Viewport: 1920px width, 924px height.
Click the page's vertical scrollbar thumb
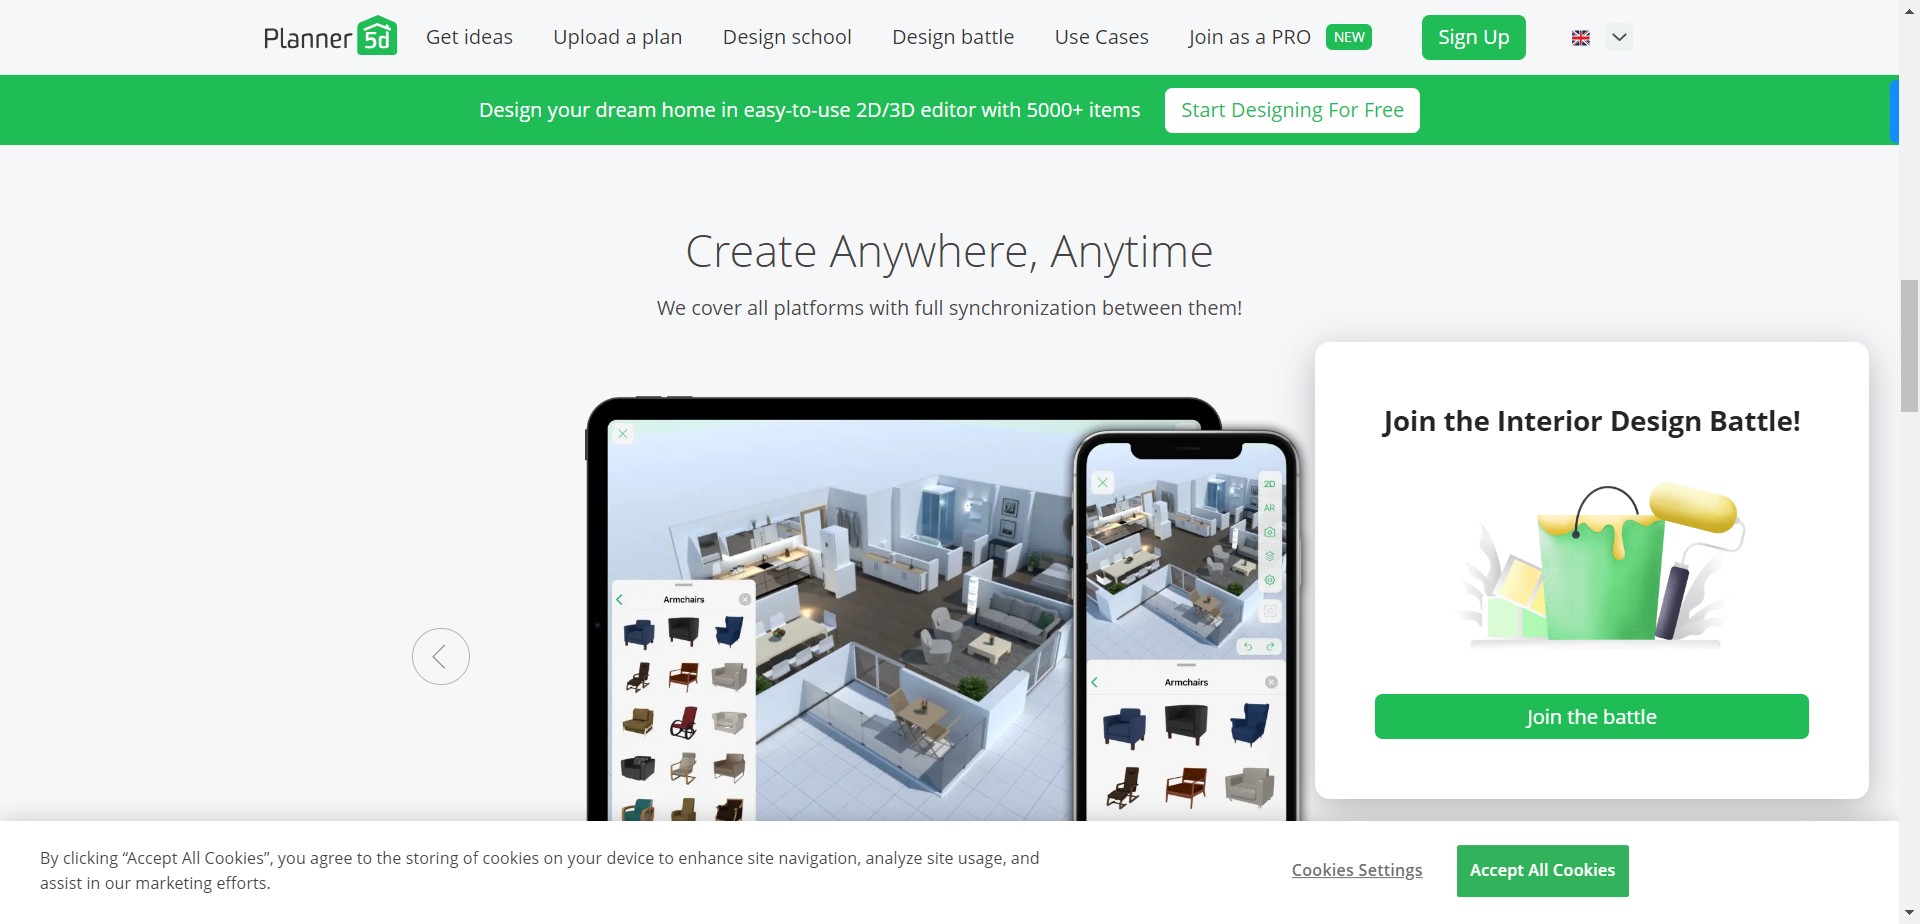click(1909, 346)
